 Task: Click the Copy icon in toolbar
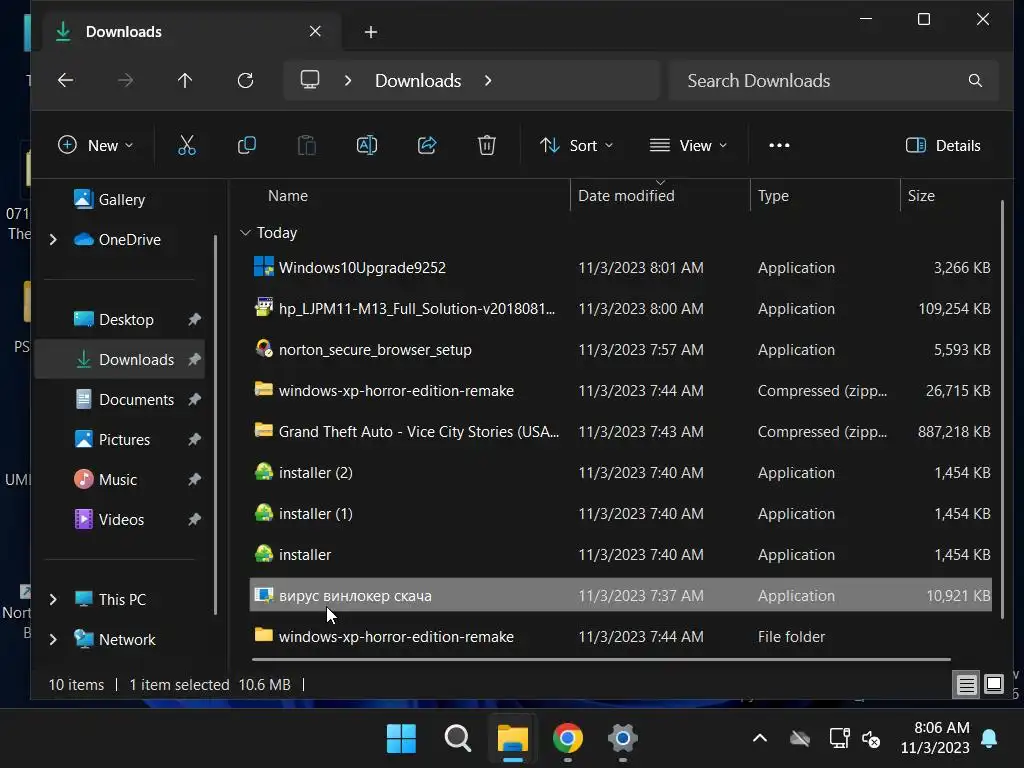(x=246, y=145)
